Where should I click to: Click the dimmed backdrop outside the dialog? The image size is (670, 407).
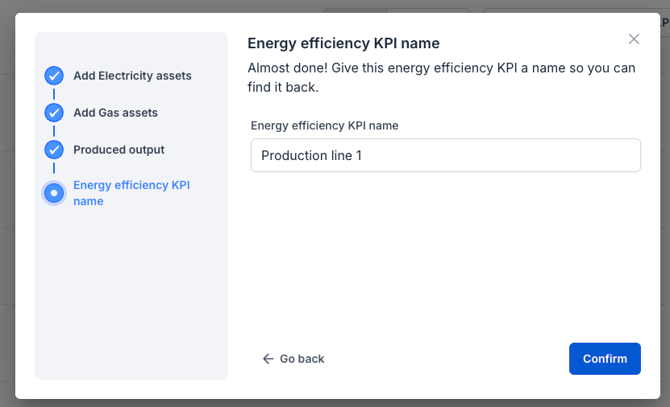coord(7,200)
